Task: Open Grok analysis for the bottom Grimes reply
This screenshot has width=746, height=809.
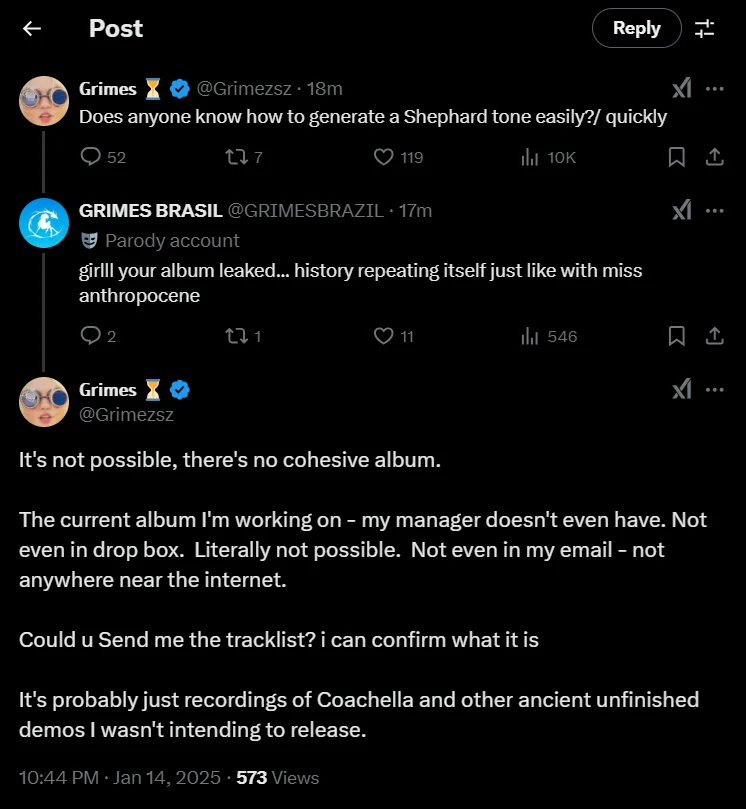Action: click(x=682, y=390)
